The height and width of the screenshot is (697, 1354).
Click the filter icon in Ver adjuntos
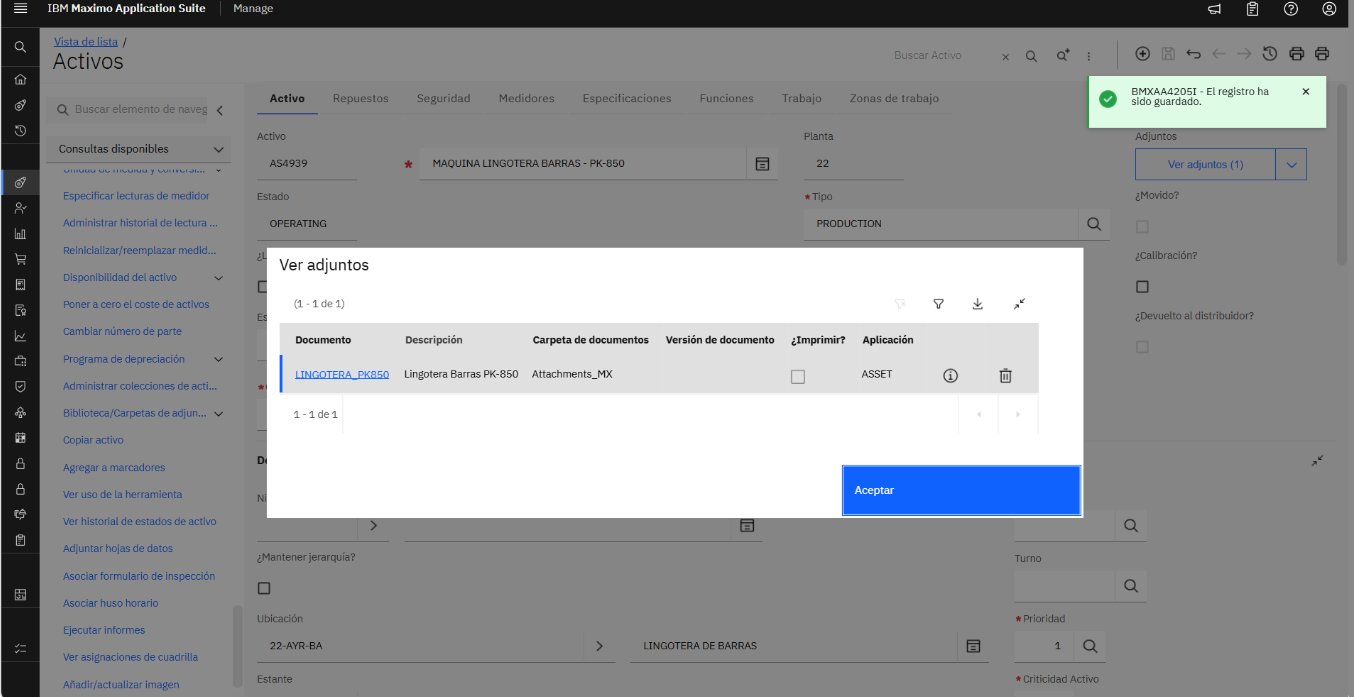[939, 304]
